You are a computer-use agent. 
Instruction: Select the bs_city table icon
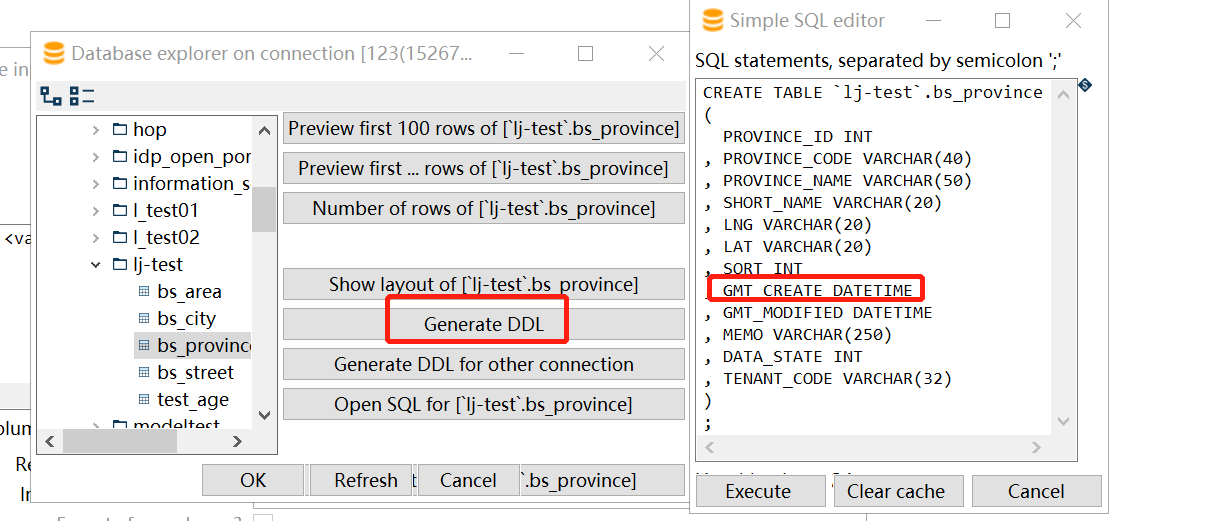coord(142,319)
